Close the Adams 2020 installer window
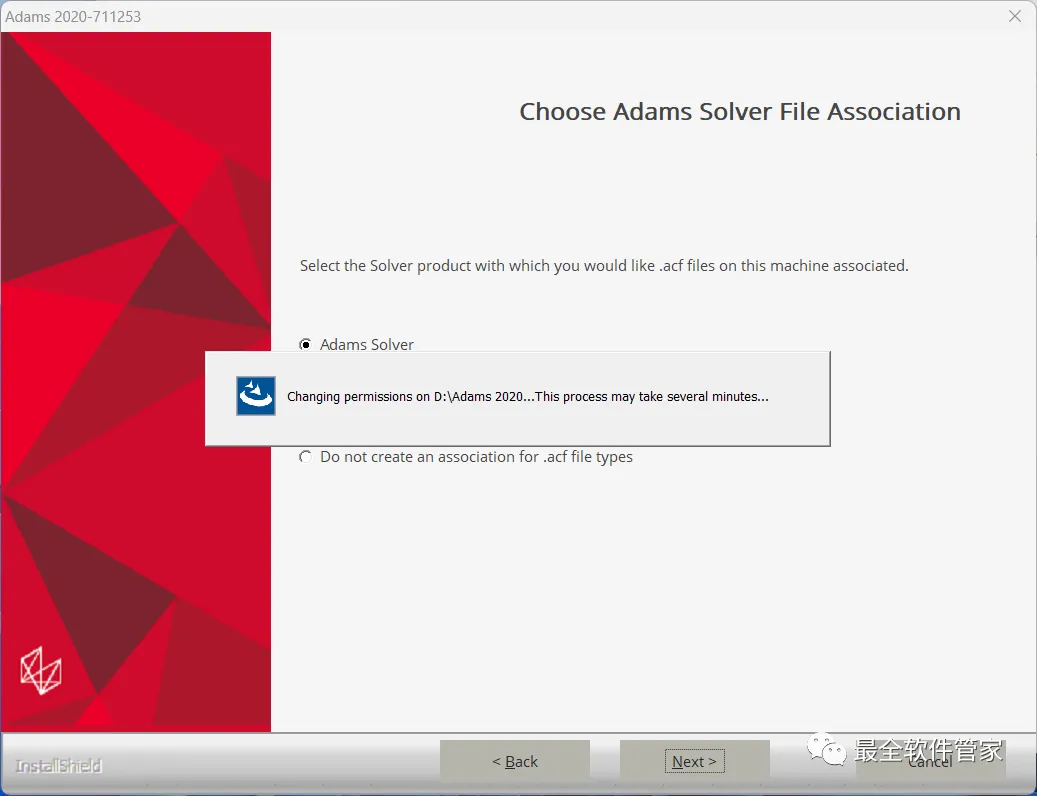The height and width of the screenshot is (796, 1037). tap(1015, 16)
